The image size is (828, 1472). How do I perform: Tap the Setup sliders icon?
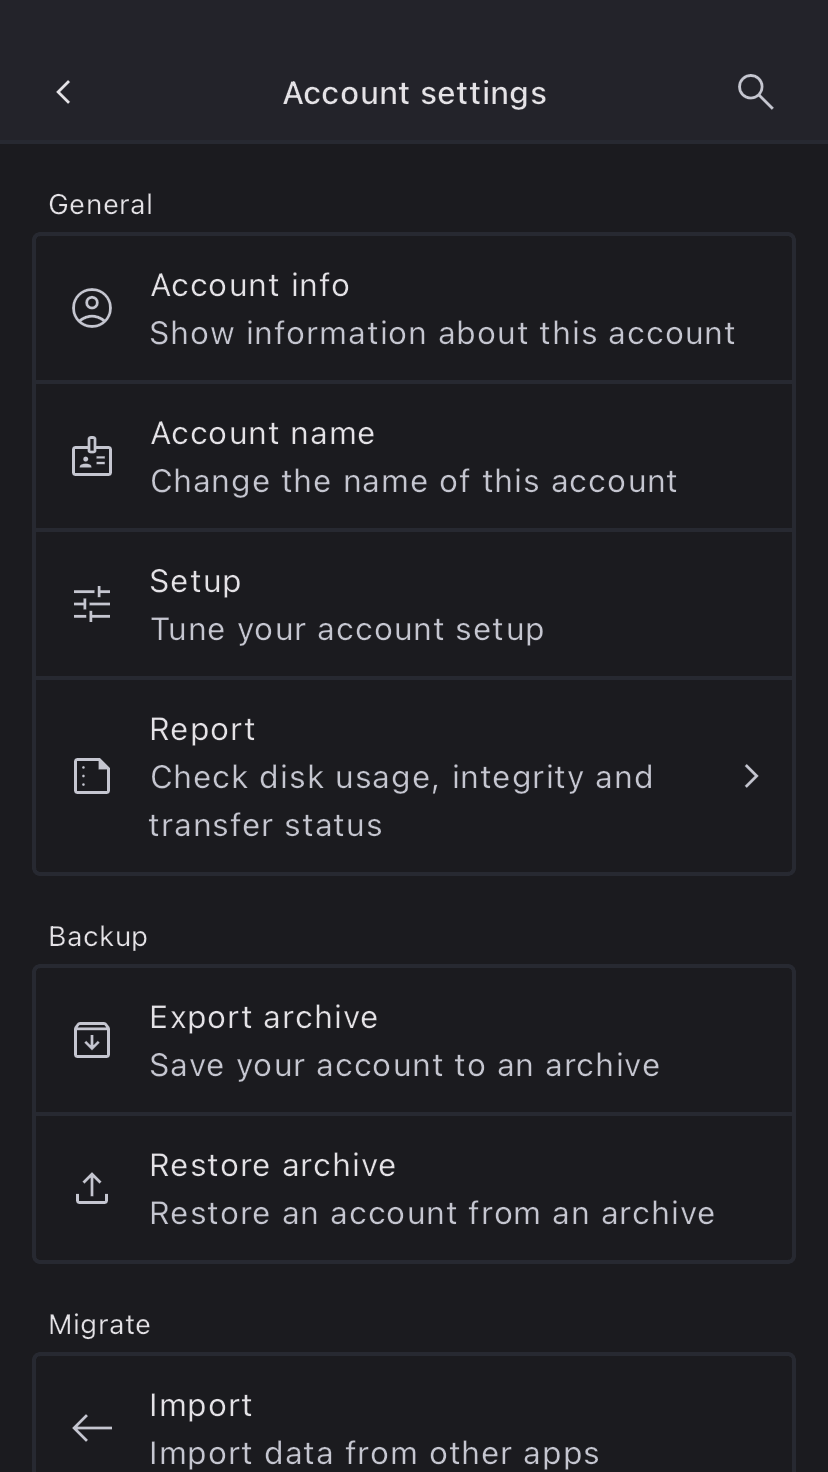tap(92, 604)
